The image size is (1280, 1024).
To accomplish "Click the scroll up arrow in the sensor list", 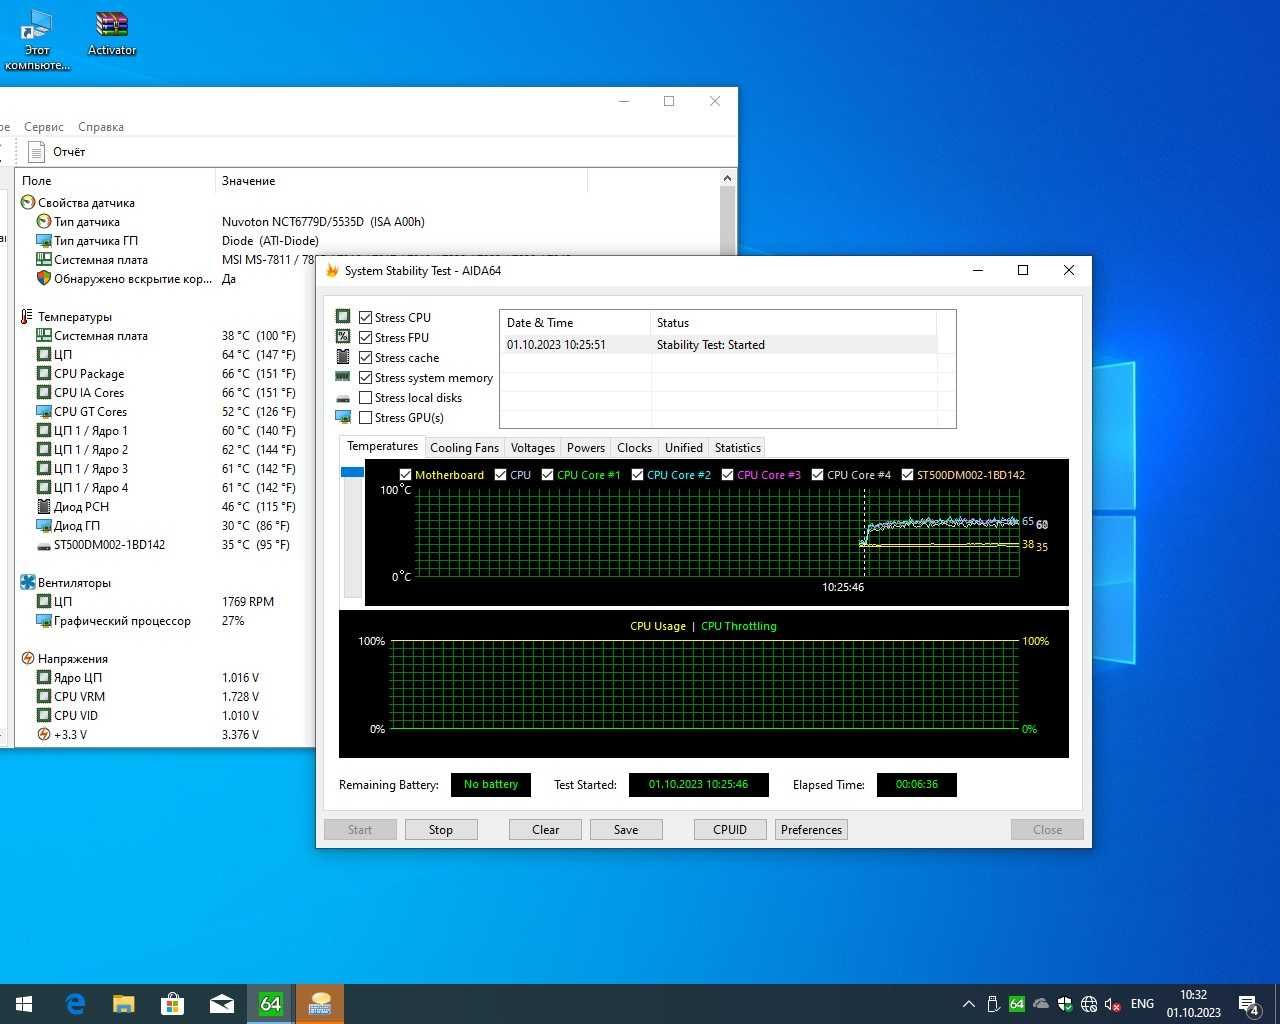I will pyautogui.click(x=727, y=178).
